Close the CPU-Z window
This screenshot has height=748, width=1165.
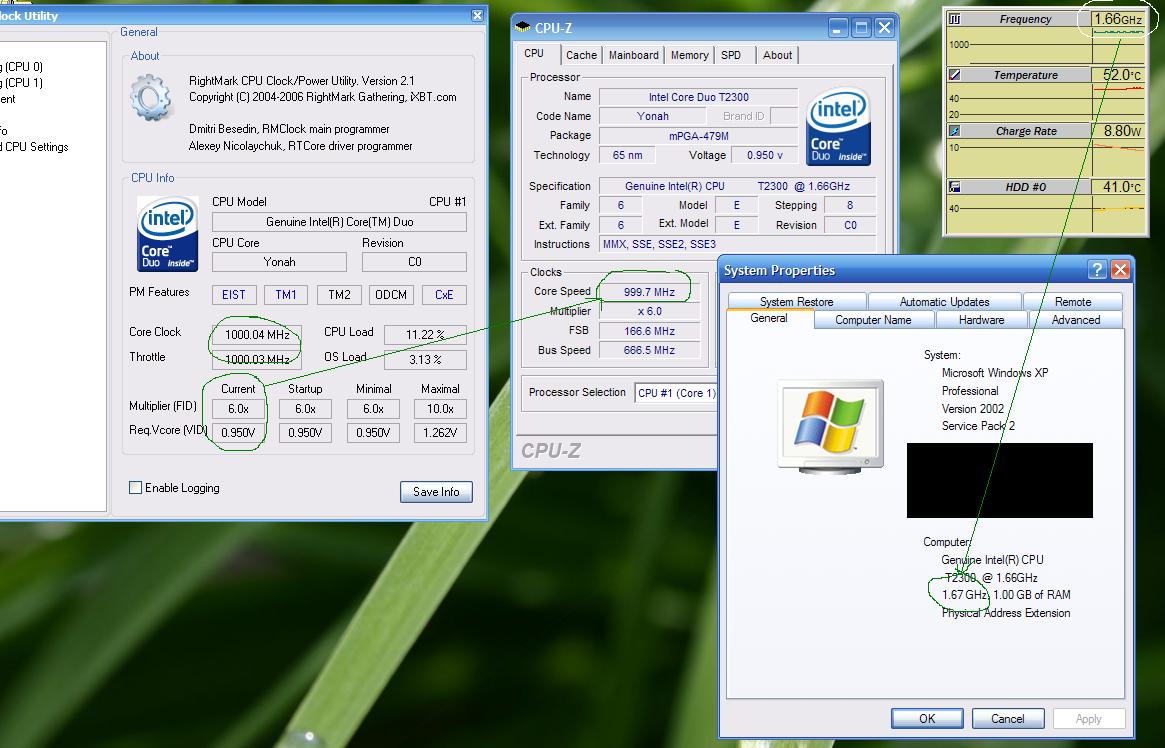[884, 28]
